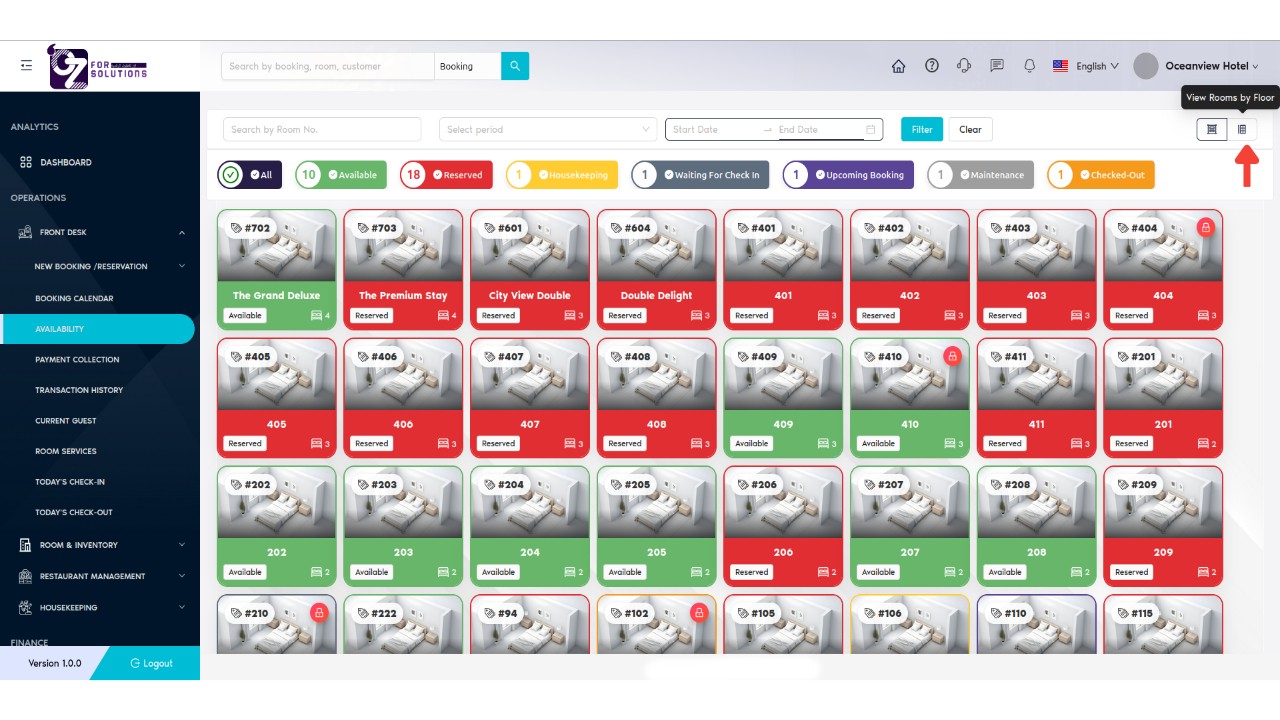The image size is (1280, 720).
Task: Open the help question mark icon
Action: coord(932,66)
